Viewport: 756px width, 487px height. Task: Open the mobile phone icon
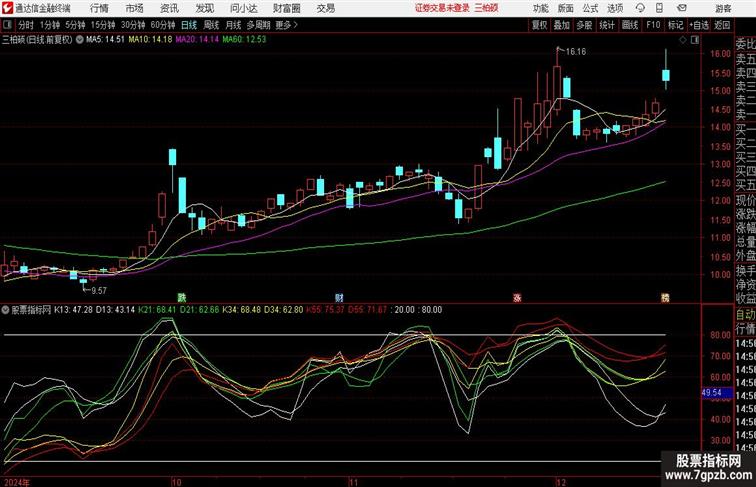point(659,8)
